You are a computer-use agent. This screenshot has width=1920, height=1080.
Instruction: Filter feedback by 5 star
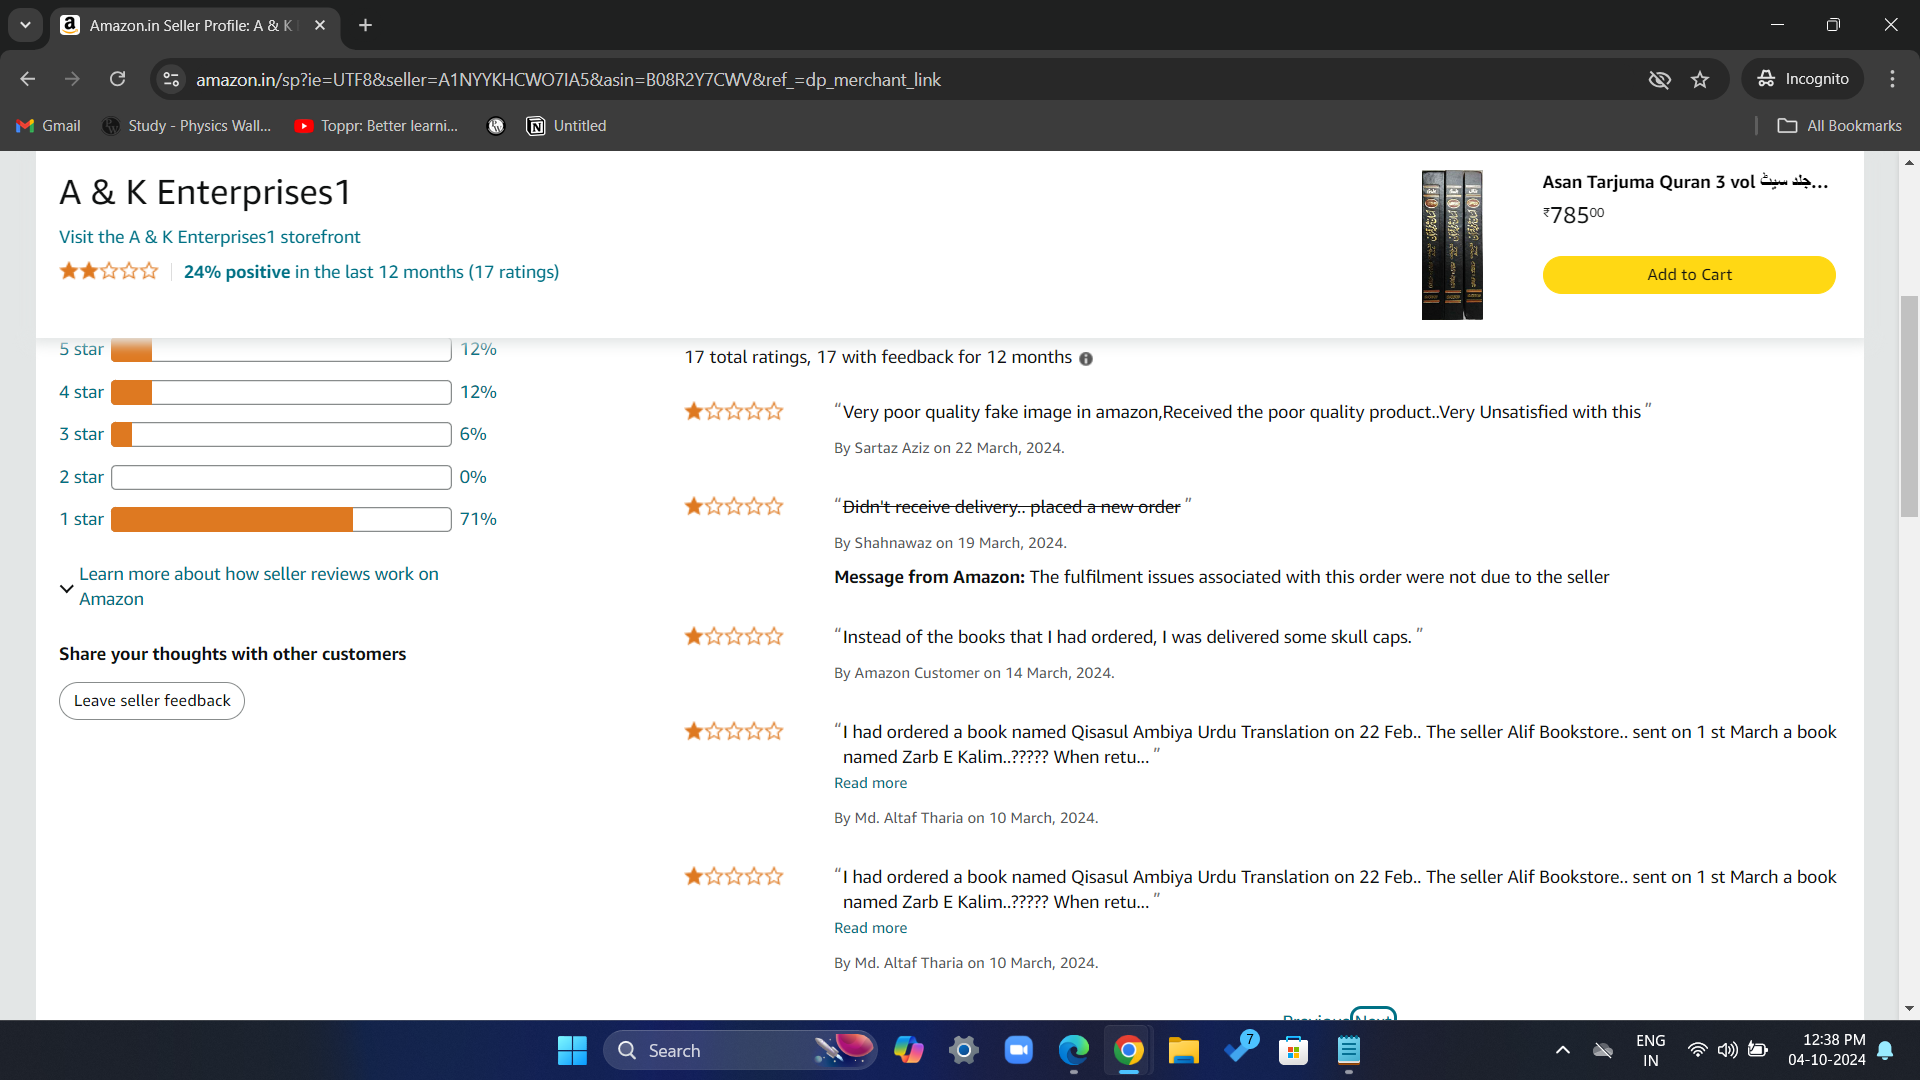(x=81, y=349)
